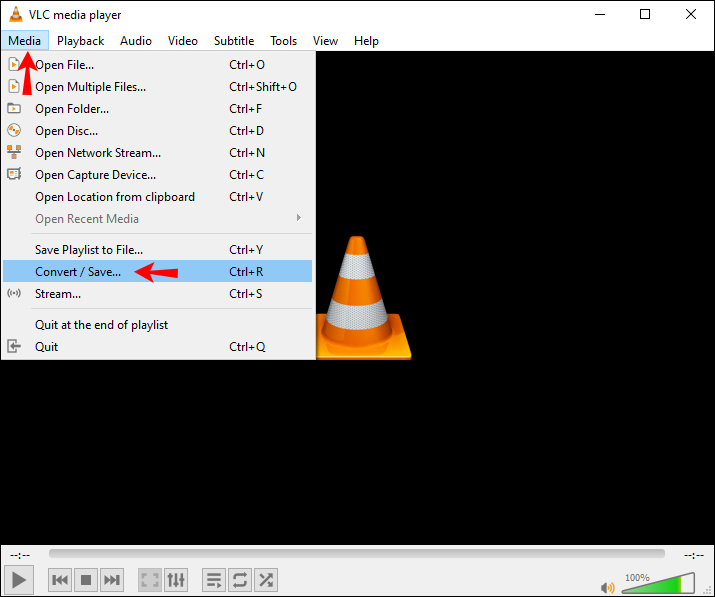The height and width of the screenshot is (597, 715).
Task: Choose Open Network Stream... entry
Action: point(157,152)
